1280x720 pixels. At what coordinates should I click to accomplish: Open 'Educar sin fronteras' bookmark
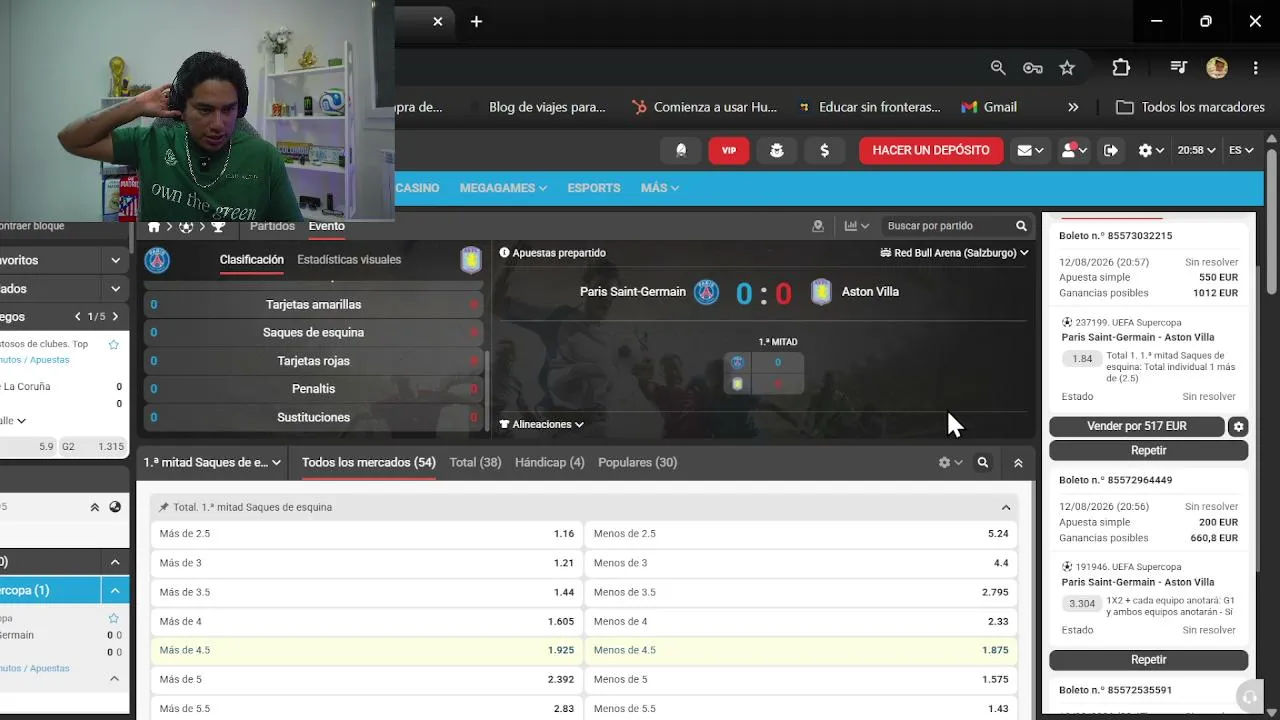point(869,107)
